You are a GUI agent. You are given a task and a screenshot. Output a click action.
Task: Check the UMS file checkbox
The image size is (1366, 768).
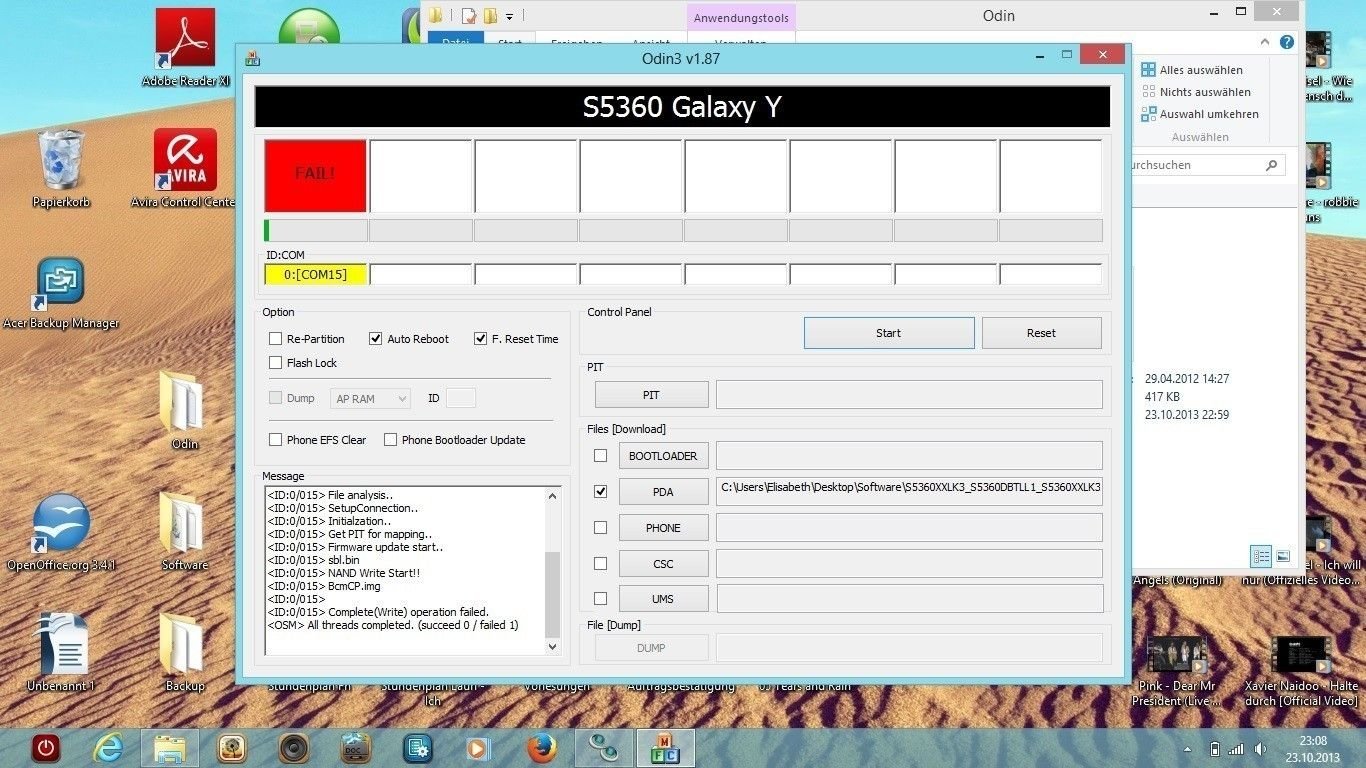(x=600, y=599)
